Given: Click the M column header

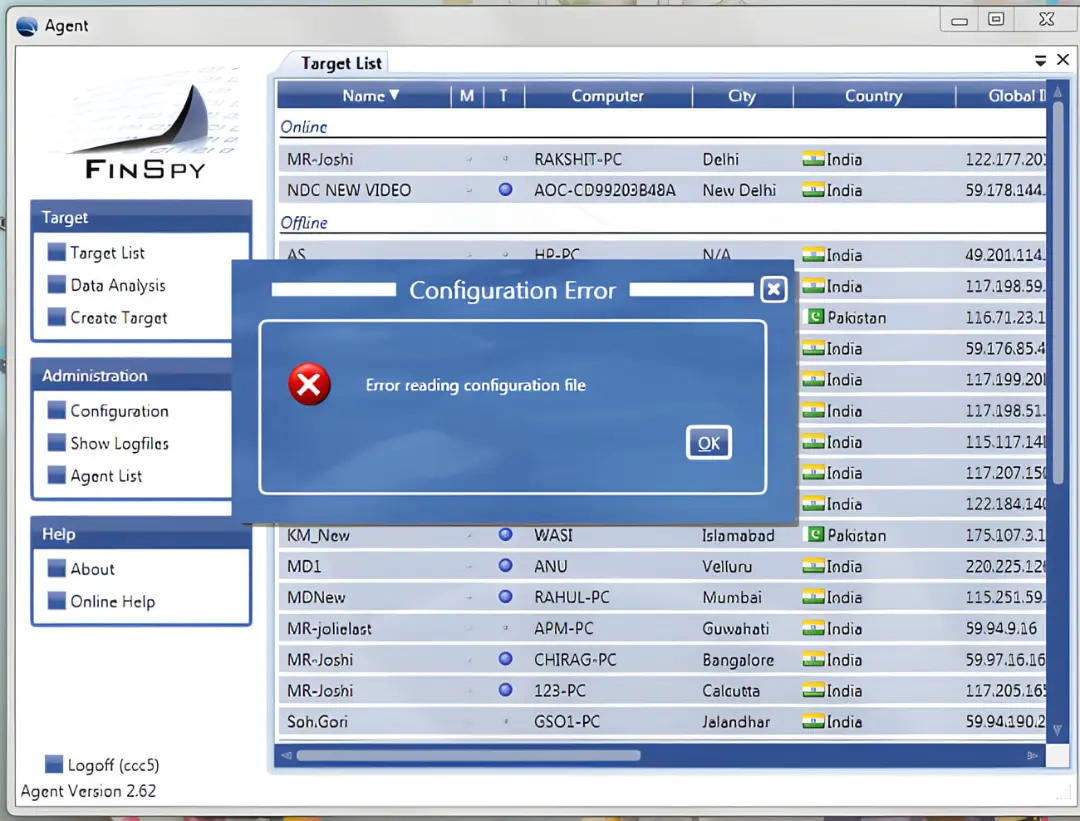Looking at the screenshot, I should [467, 96].
